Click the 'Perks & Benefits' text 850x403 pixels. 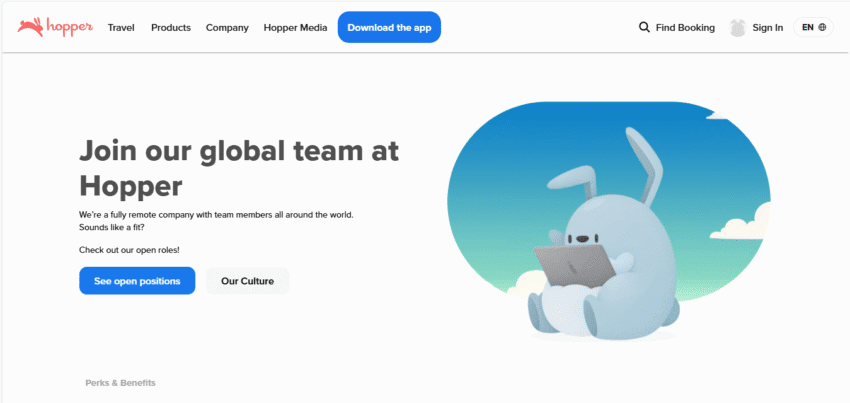point(120,383)
